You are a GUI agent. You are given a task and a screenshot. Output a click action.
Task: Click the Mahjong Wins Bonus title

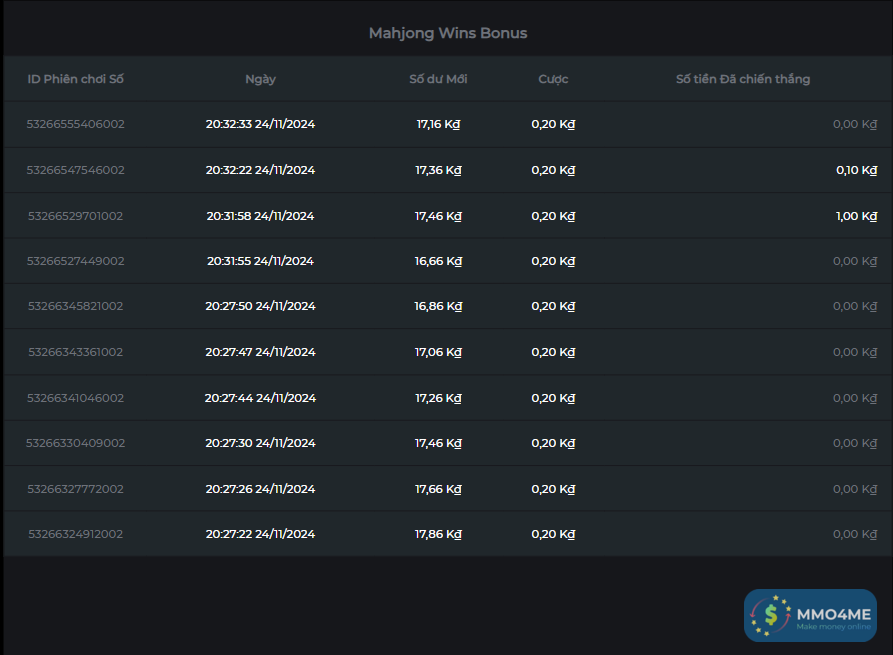click(x=447, y=33)
